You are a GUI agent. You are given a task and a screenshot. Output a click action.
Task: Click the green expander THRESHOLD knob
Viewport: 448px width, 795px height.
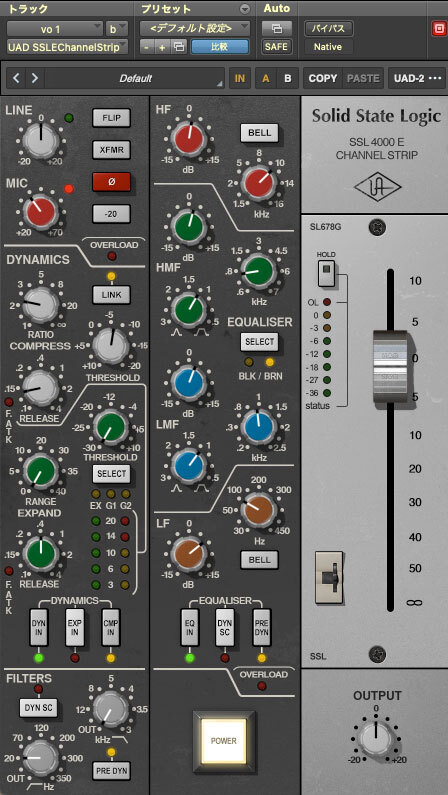[111, 426]
